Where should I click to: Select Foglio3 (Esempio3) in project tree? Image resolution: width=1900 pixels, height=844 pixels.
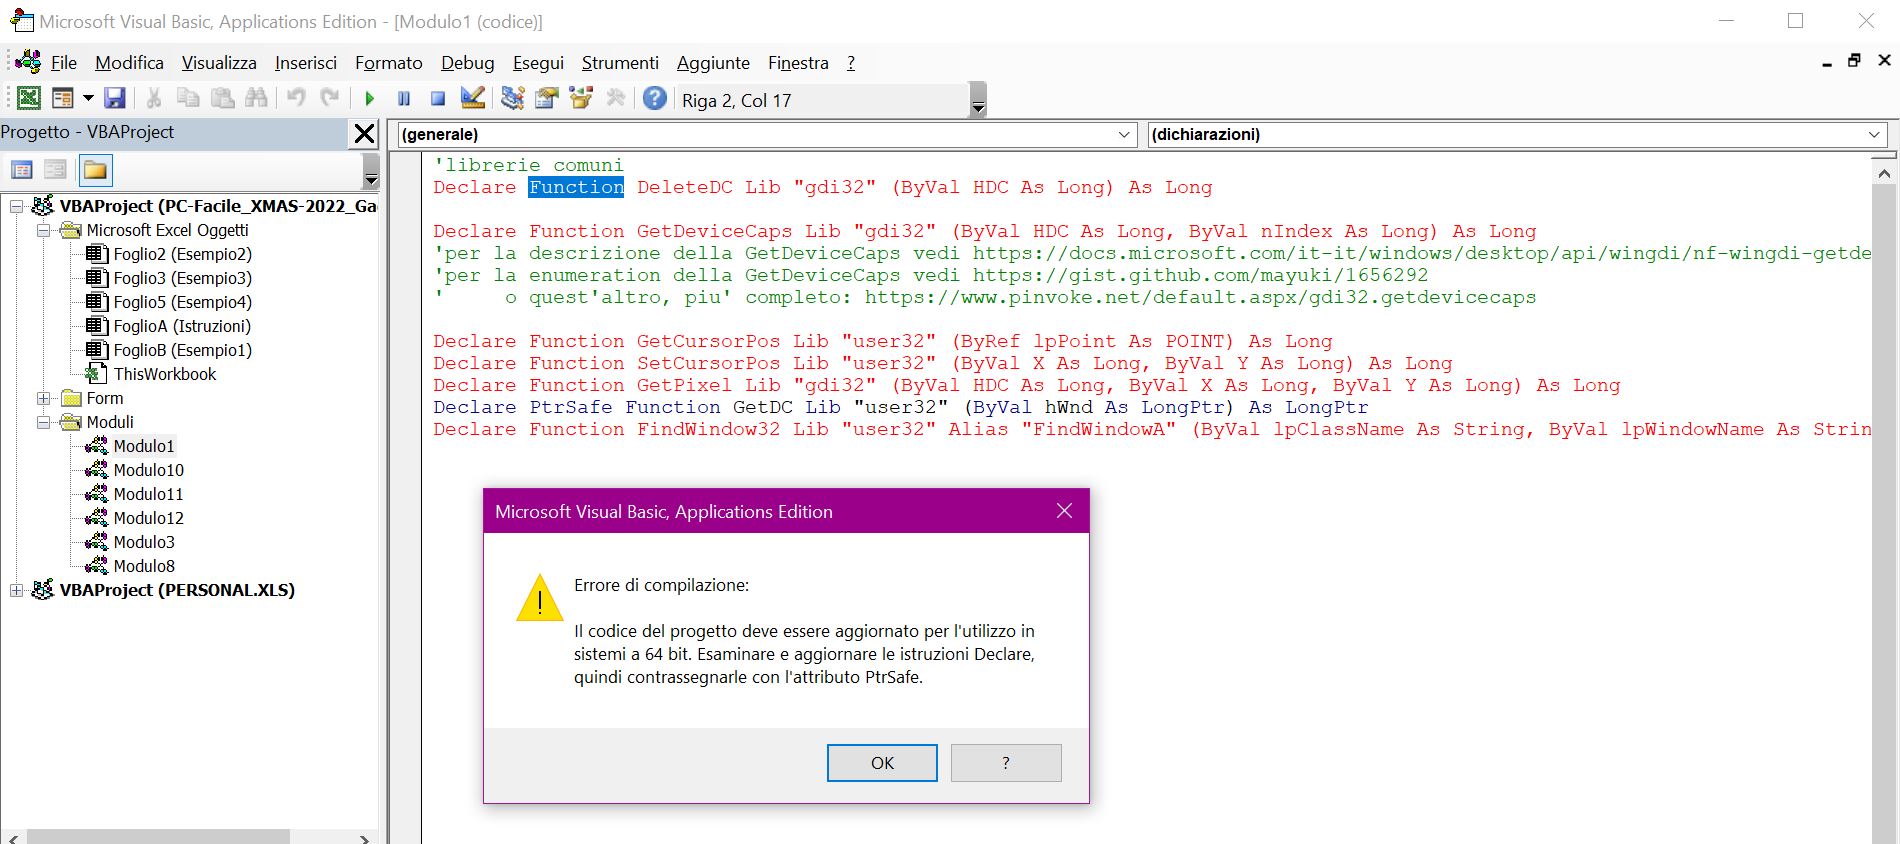tap(182, 278)
